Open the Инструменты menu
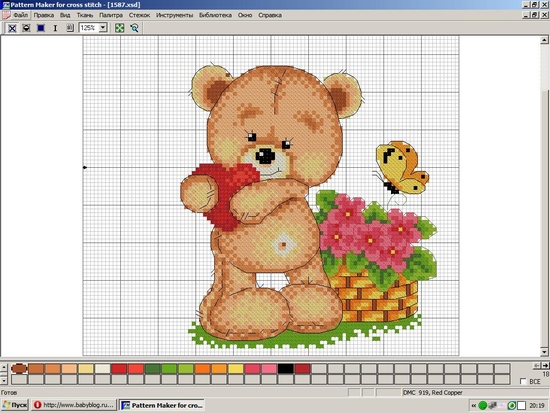 174,15
